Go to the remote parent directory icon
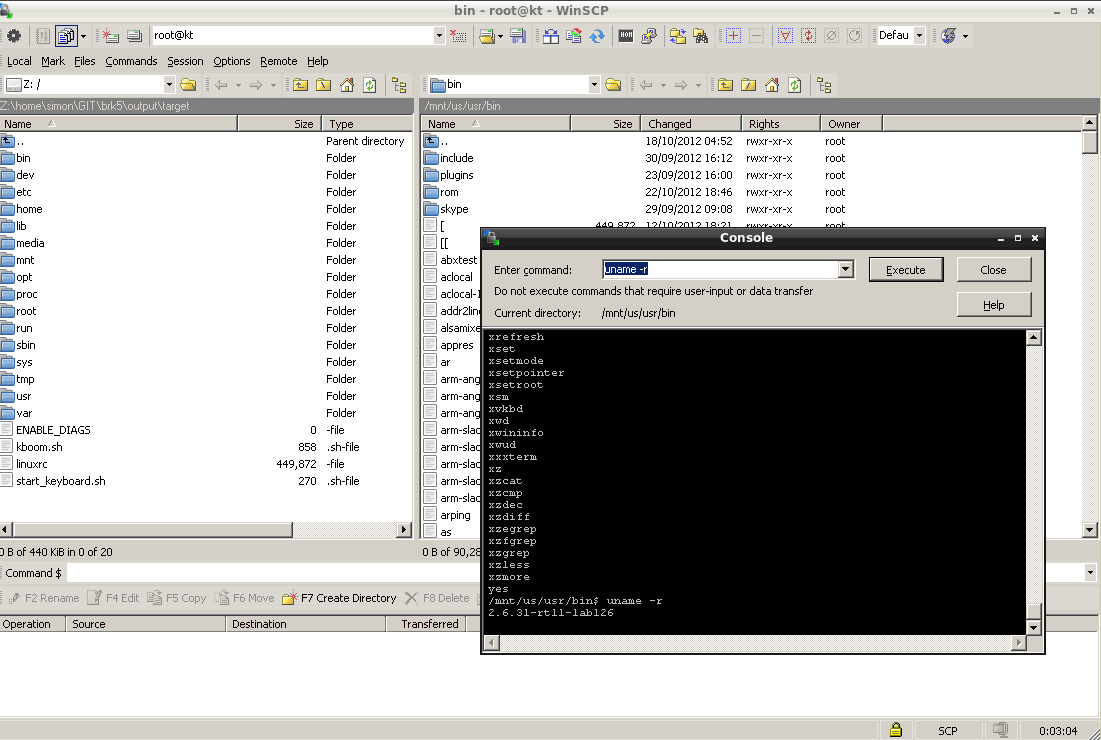 tap(725, 85)
